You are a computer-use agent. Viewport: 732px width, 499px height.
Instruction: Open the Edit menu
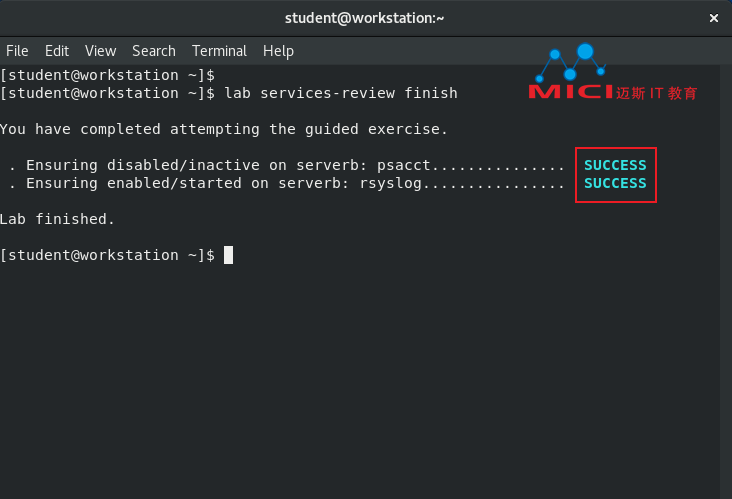coord(57,51)
